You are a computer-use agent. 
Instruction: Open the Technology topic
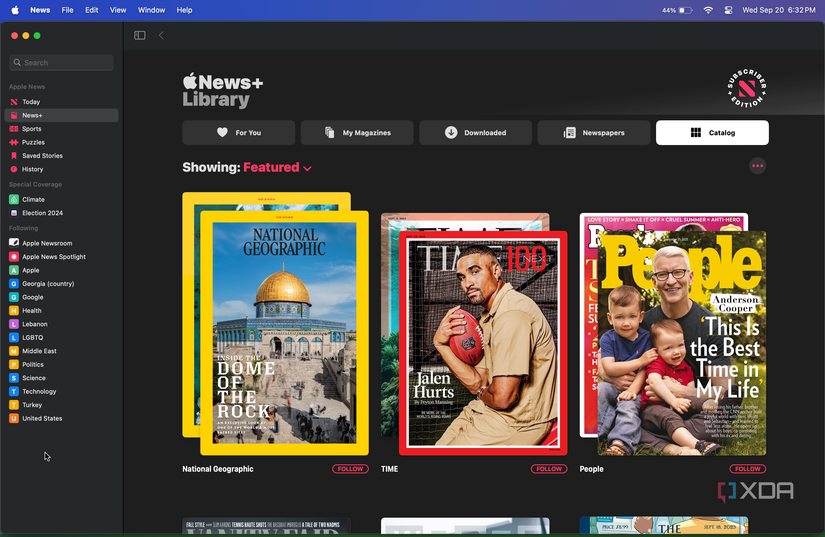(x=62, y=391)
